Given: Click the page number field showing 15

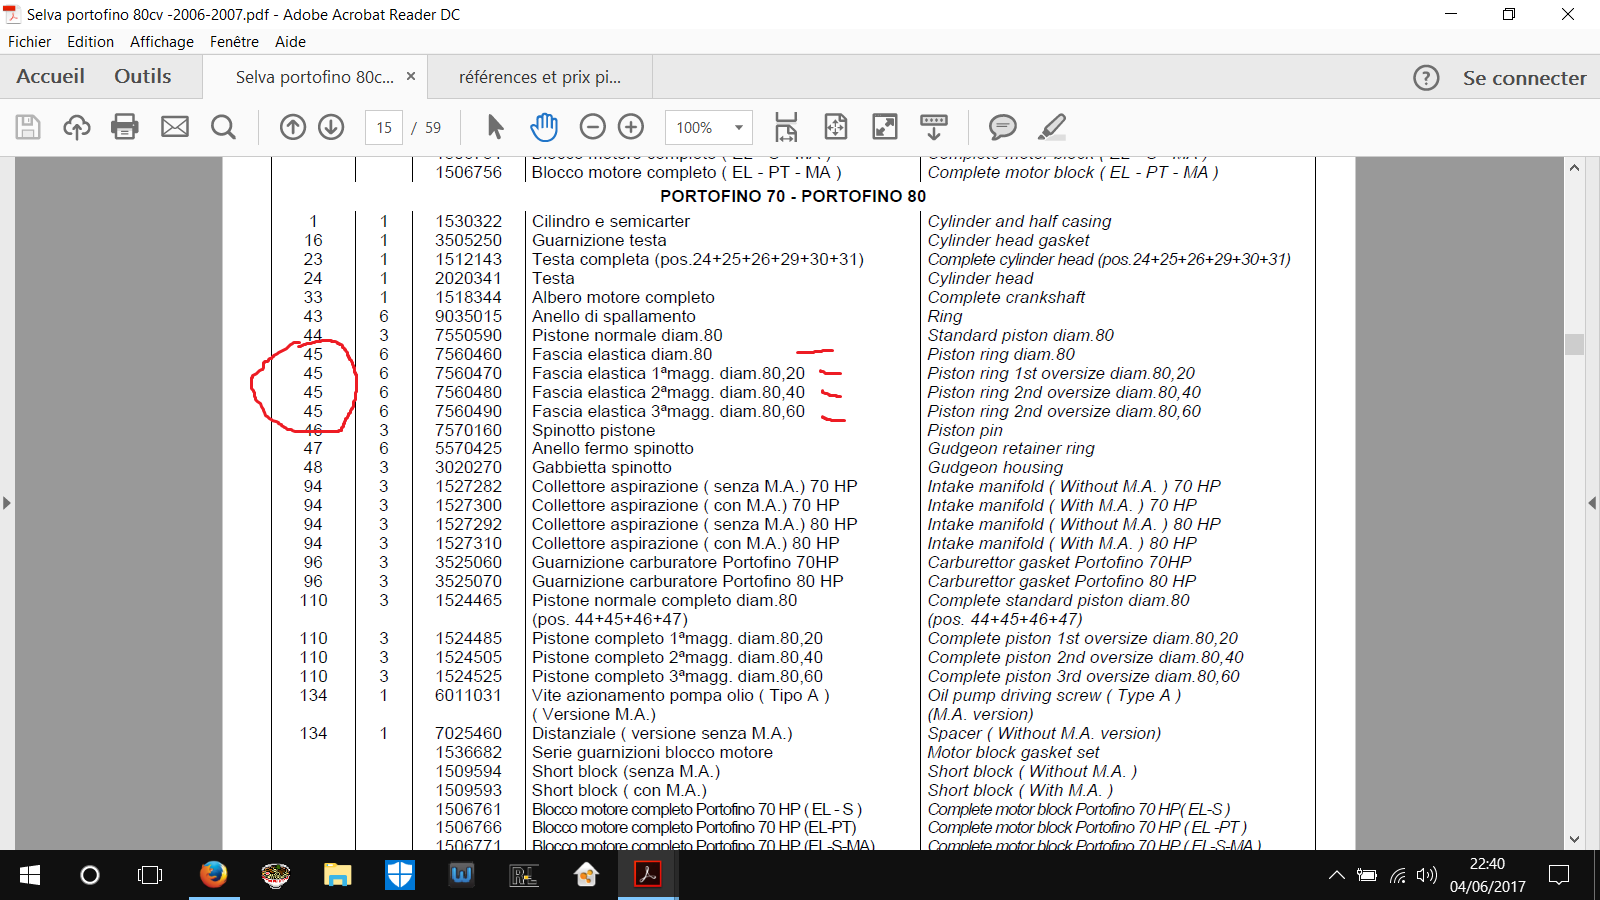Looking at the screenshot, I should coord(384,127).
